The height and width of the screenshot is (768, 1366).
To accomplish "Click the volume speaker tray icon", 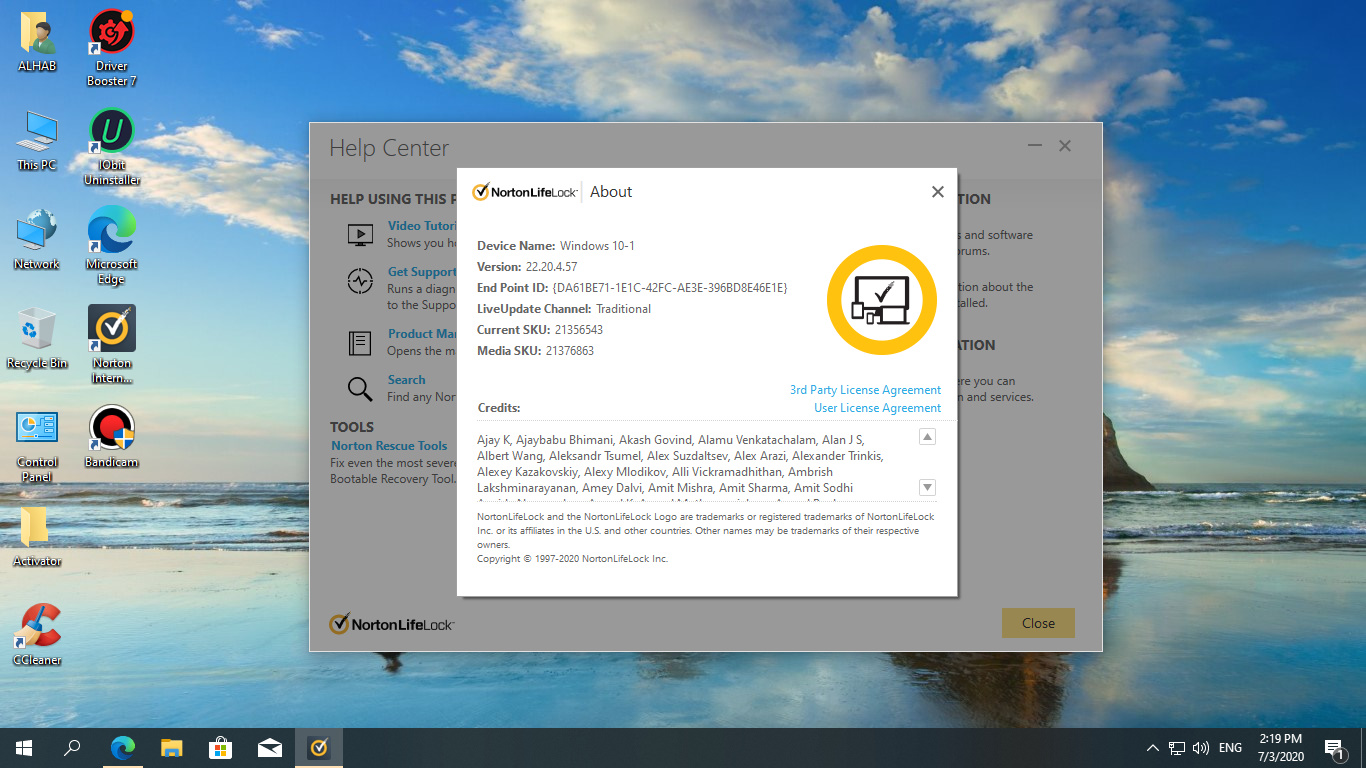I will (x=1201, y=748).
